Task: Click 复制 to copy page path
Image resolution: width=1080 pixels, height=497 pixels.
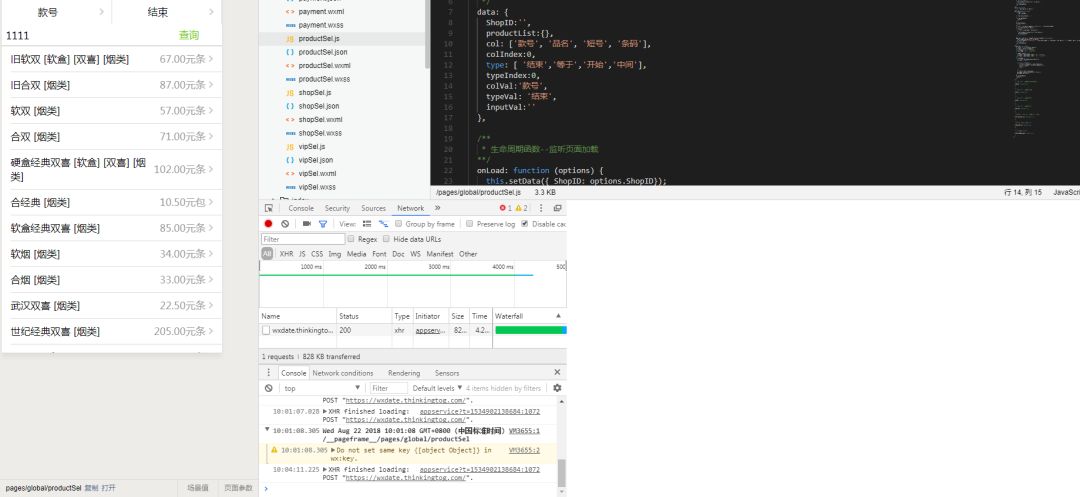Action: tap(91, 487)
